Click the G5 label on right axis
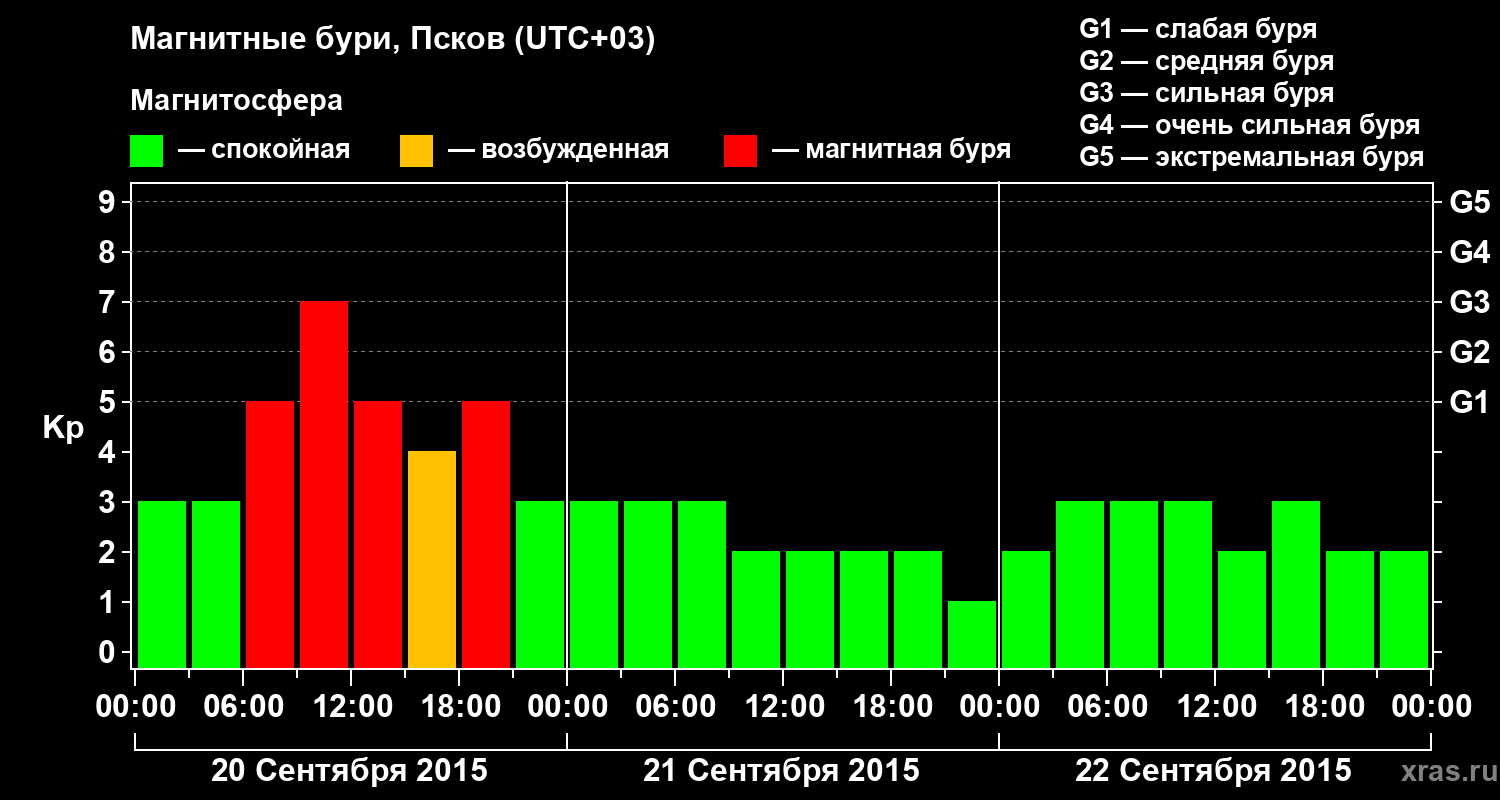 tap(1469, 202)
